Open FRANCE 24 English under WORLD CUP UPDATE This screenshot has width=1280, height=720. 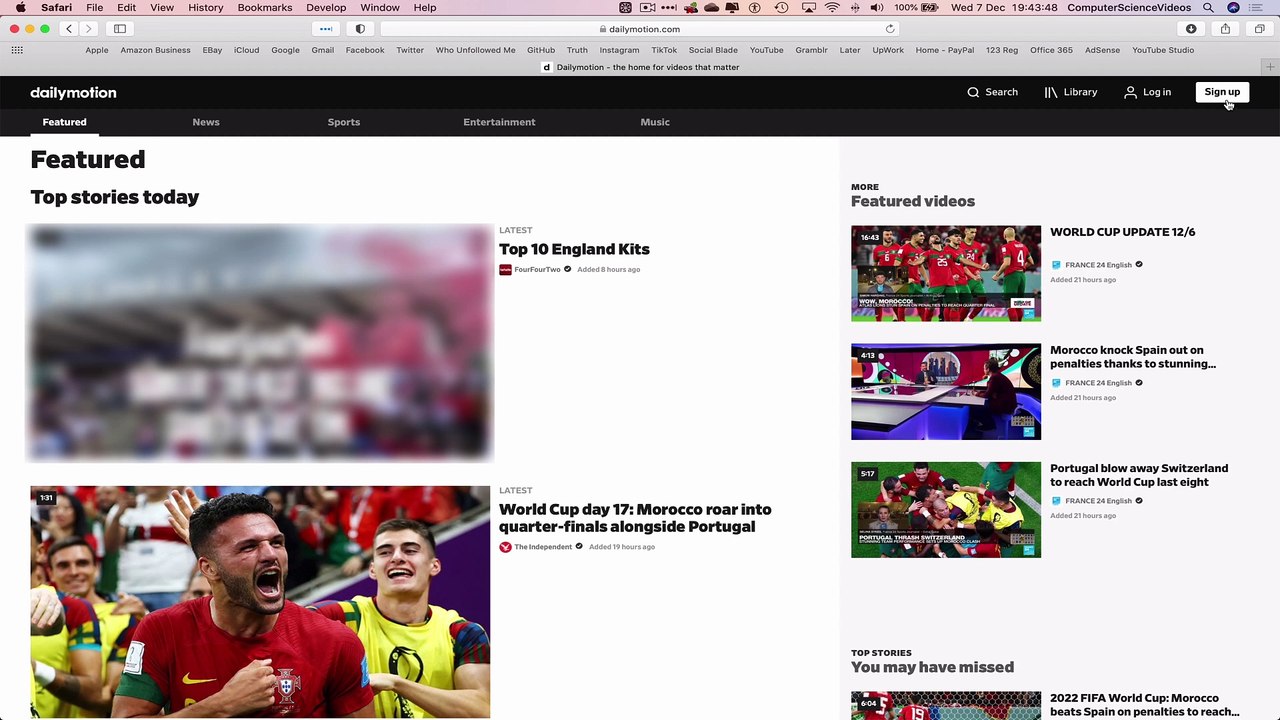[1098, 265]
